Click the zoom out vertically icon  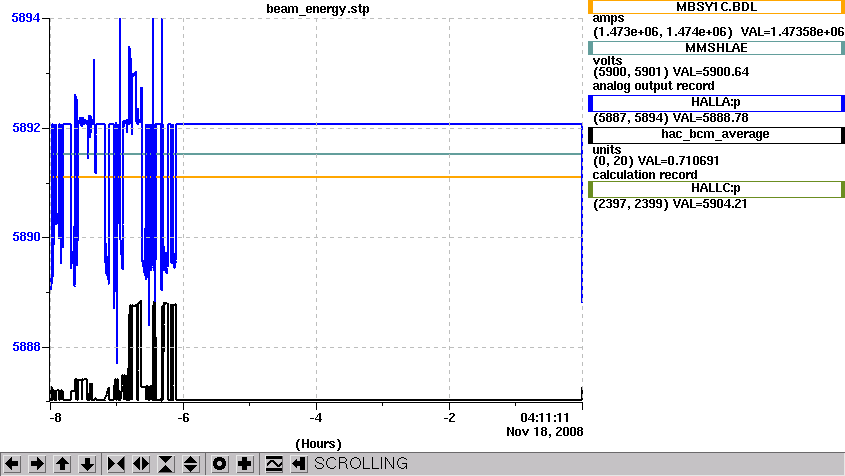pyautogui.click(x=191, y=464)
